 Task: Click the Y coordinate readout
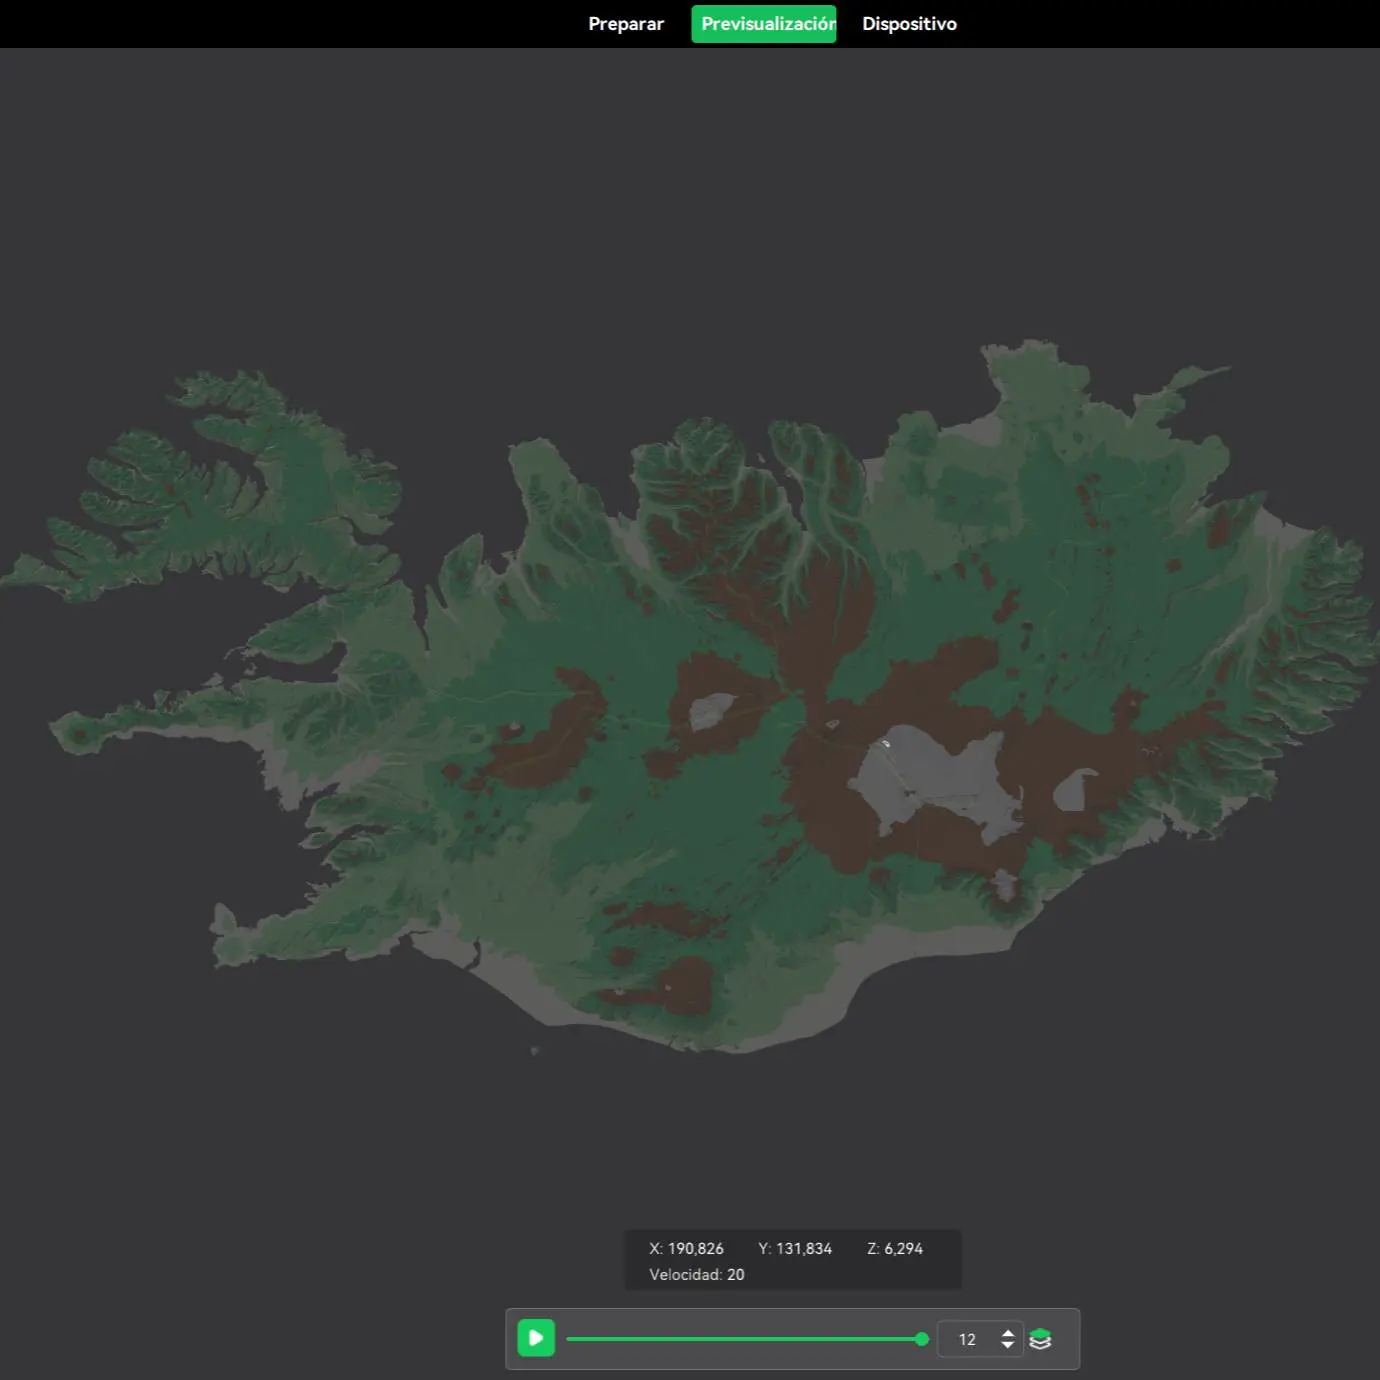[x=795, y=1249]
